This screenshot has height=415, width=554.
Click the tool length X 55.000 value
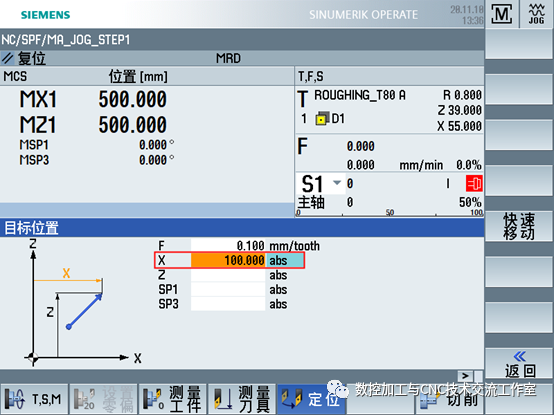click(459, 126)
